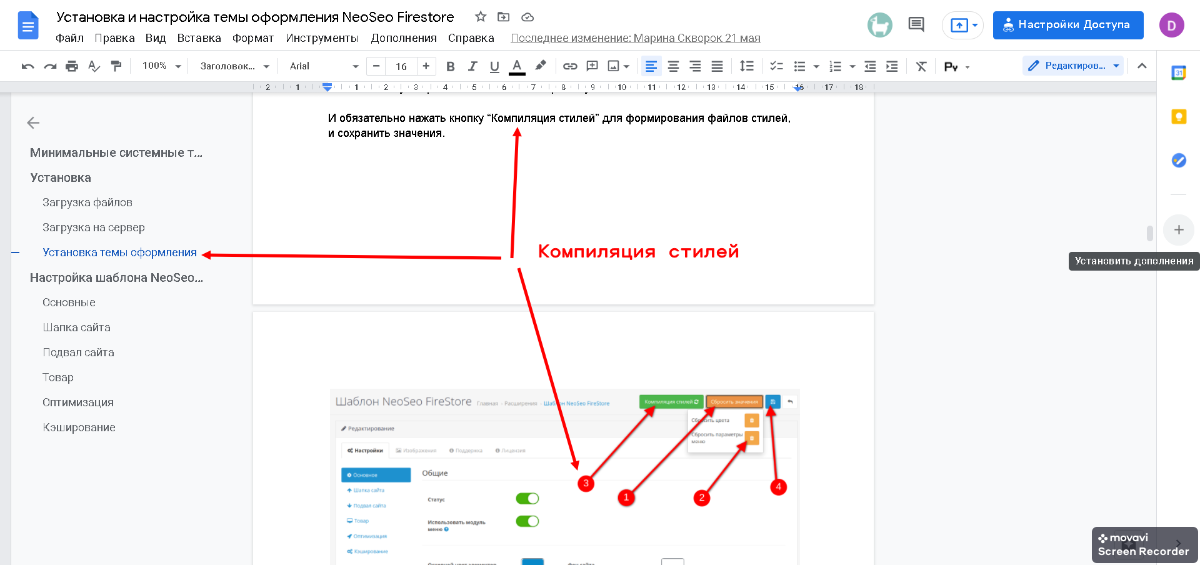
Task: Open the Формат menu
Action: pos(252,38)
